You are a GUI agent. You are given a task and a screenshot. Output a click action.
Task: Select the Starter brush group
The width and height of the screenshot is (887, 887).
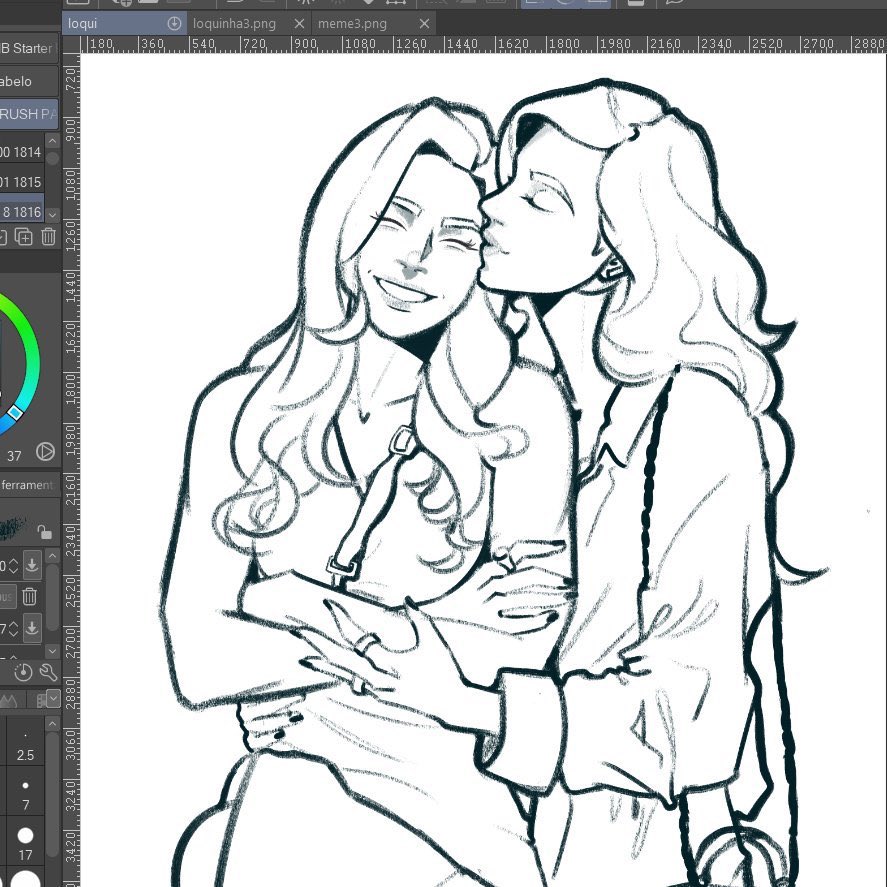(x=28, y=49)
